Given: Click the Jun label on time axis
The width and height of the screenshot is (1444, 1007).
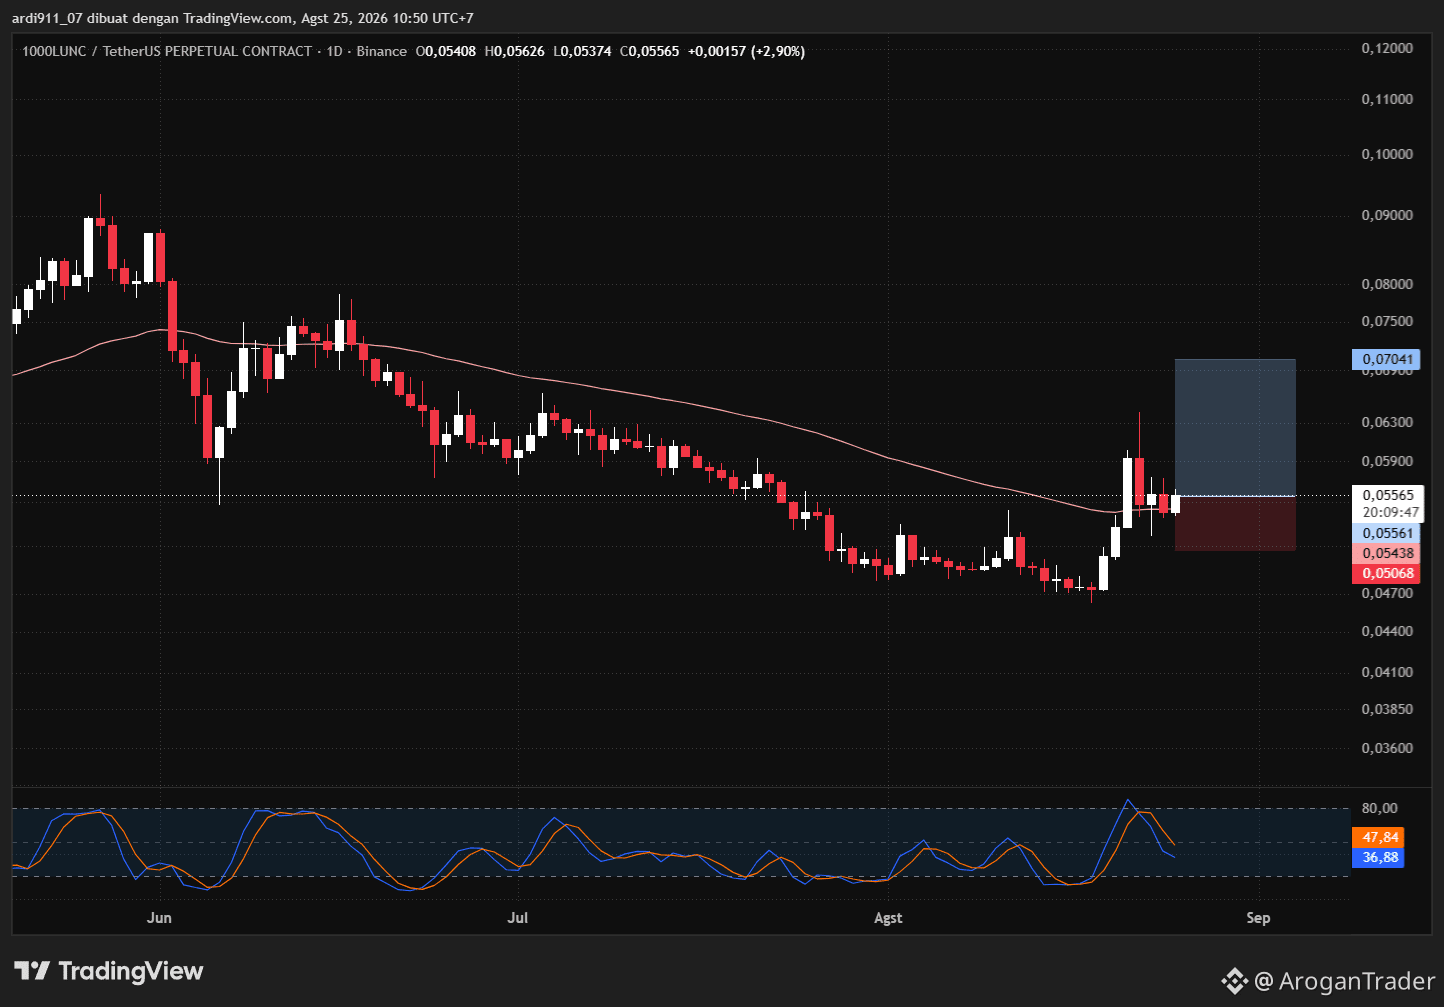Looking at the screenshot, I should point(158,918).
